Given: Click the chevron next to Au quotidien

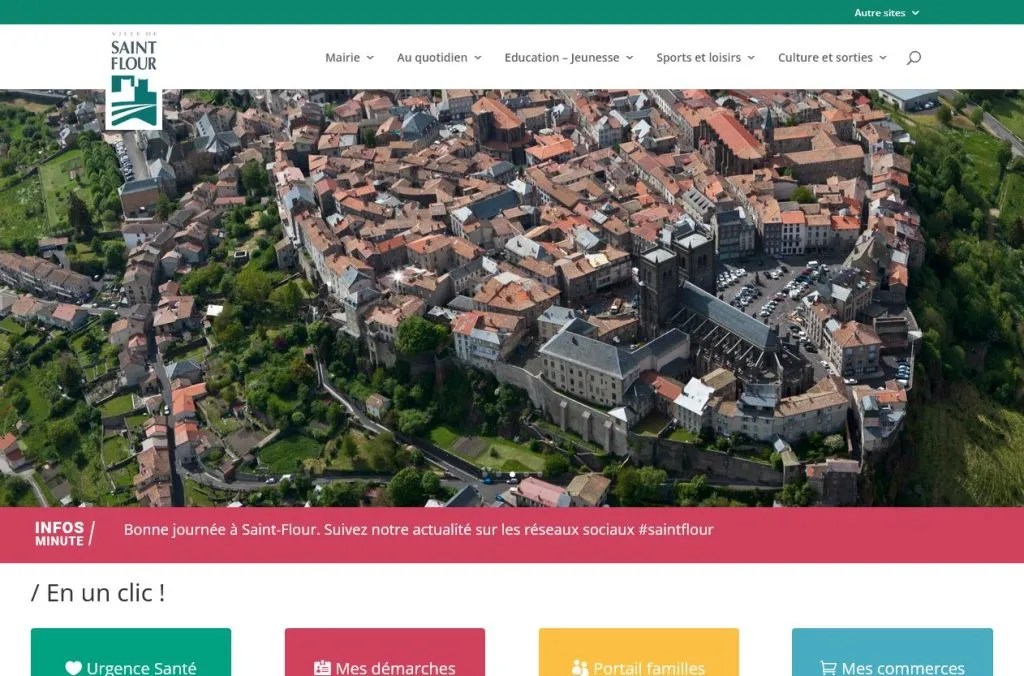Looking at the screenshot, I should (478, 58).
